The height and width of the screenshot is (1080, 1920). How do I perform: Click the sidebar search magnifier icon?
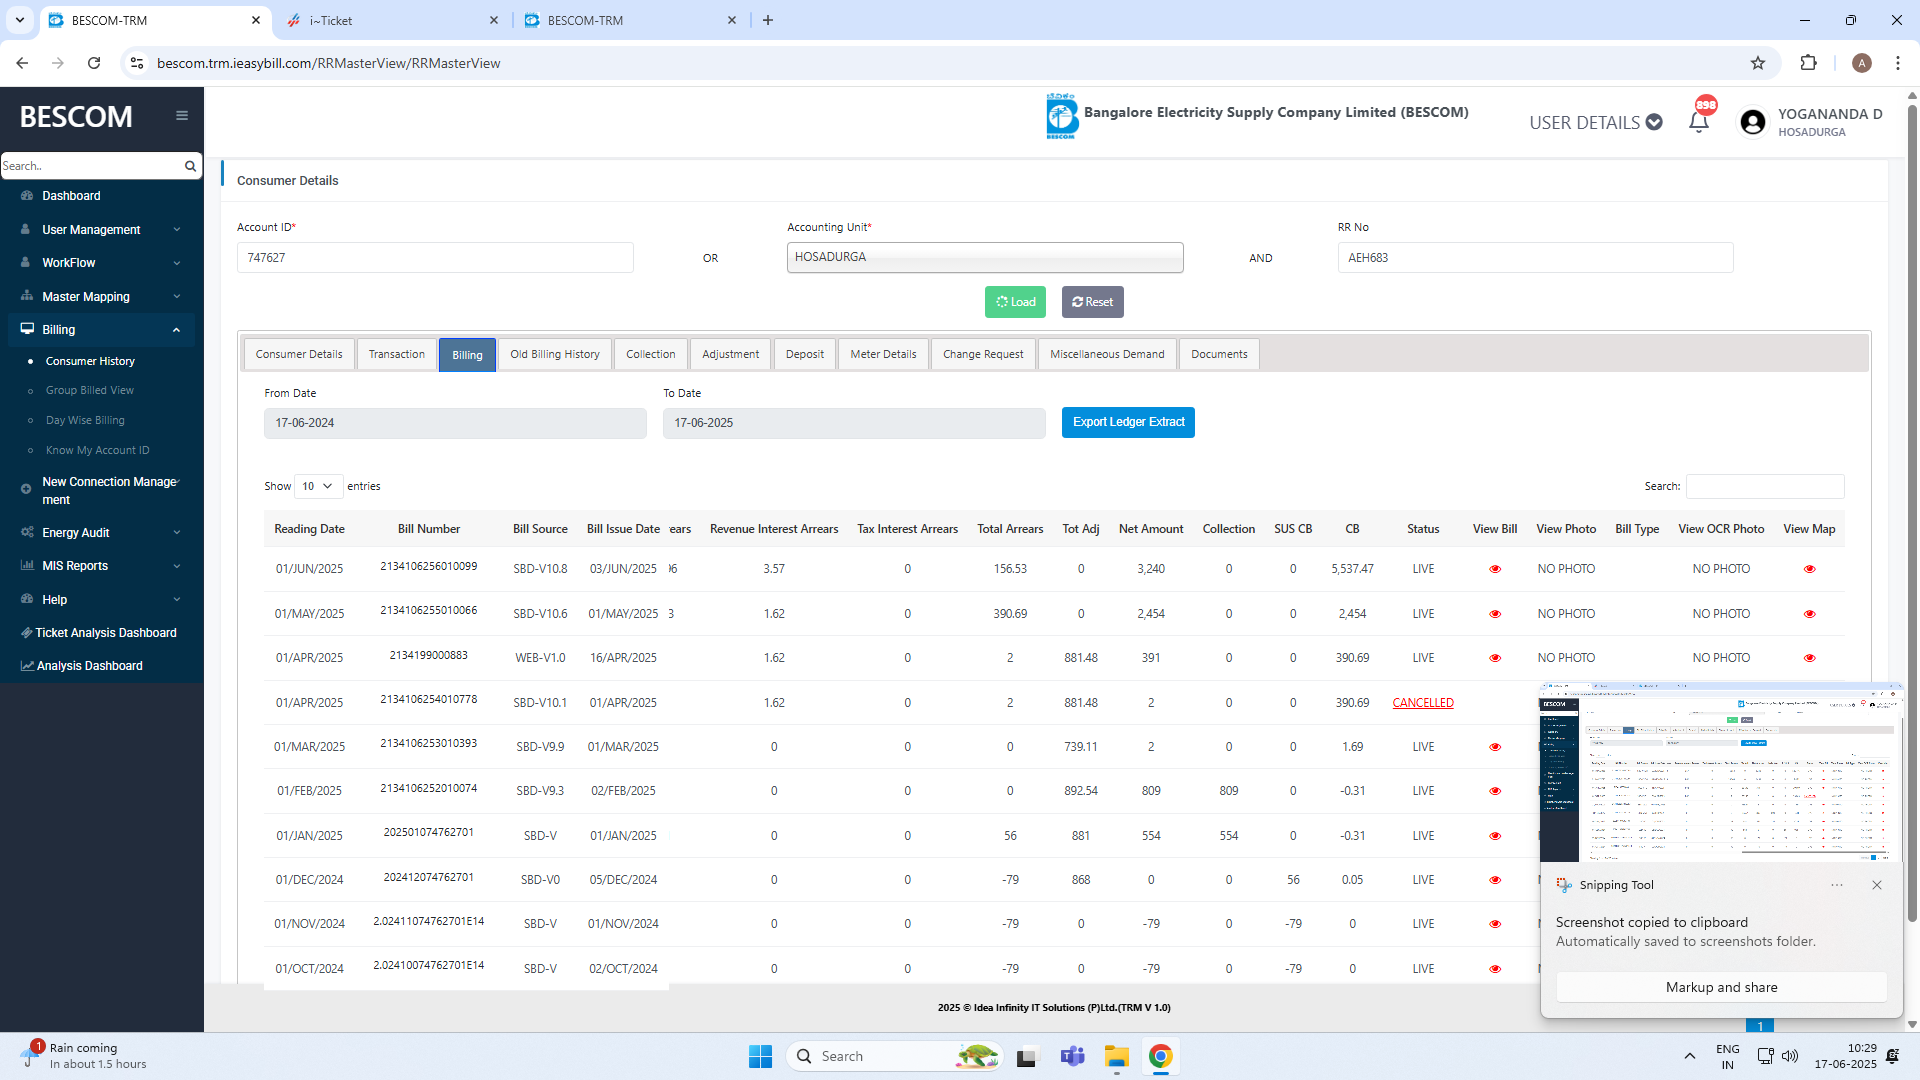click(x=190, y=166)
